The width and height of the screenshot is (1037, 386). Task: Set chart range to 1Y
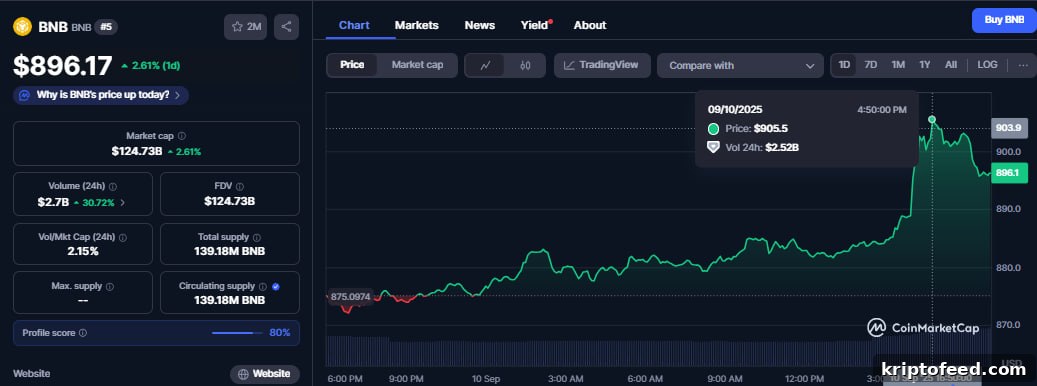pos(925,65)
